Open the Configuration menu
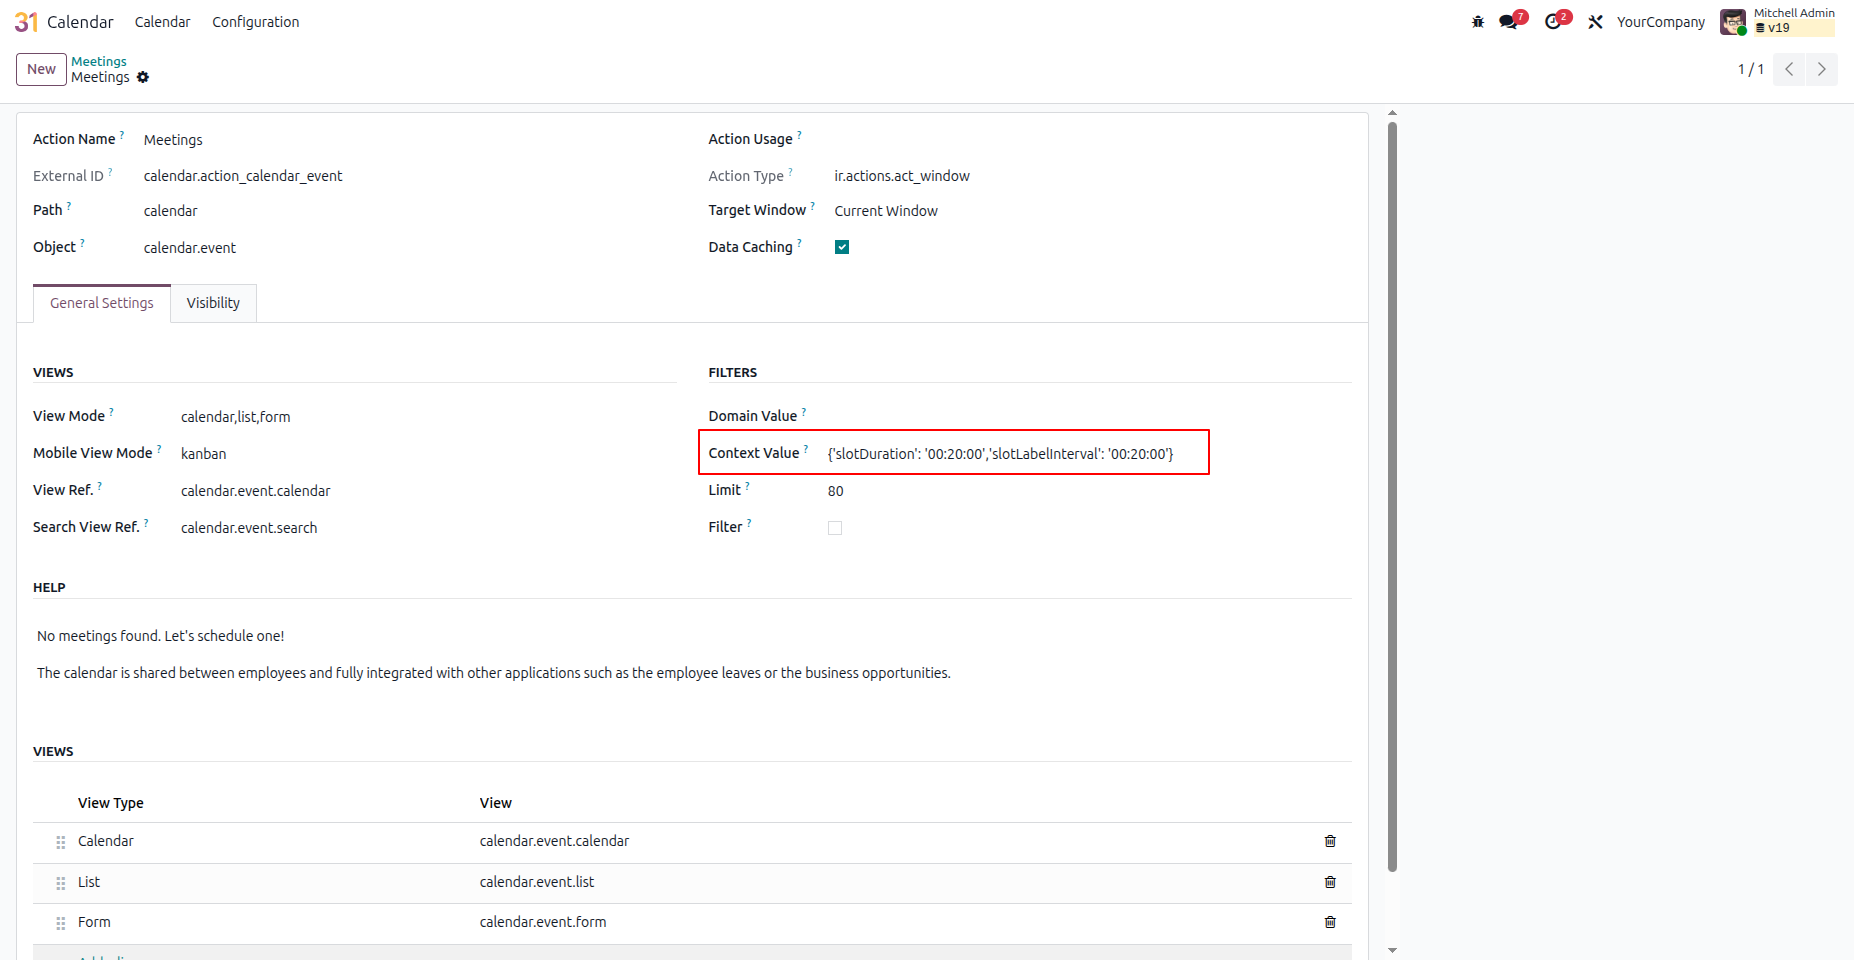1854x960 pixels. pyautogui.click(x=255, y=22)
